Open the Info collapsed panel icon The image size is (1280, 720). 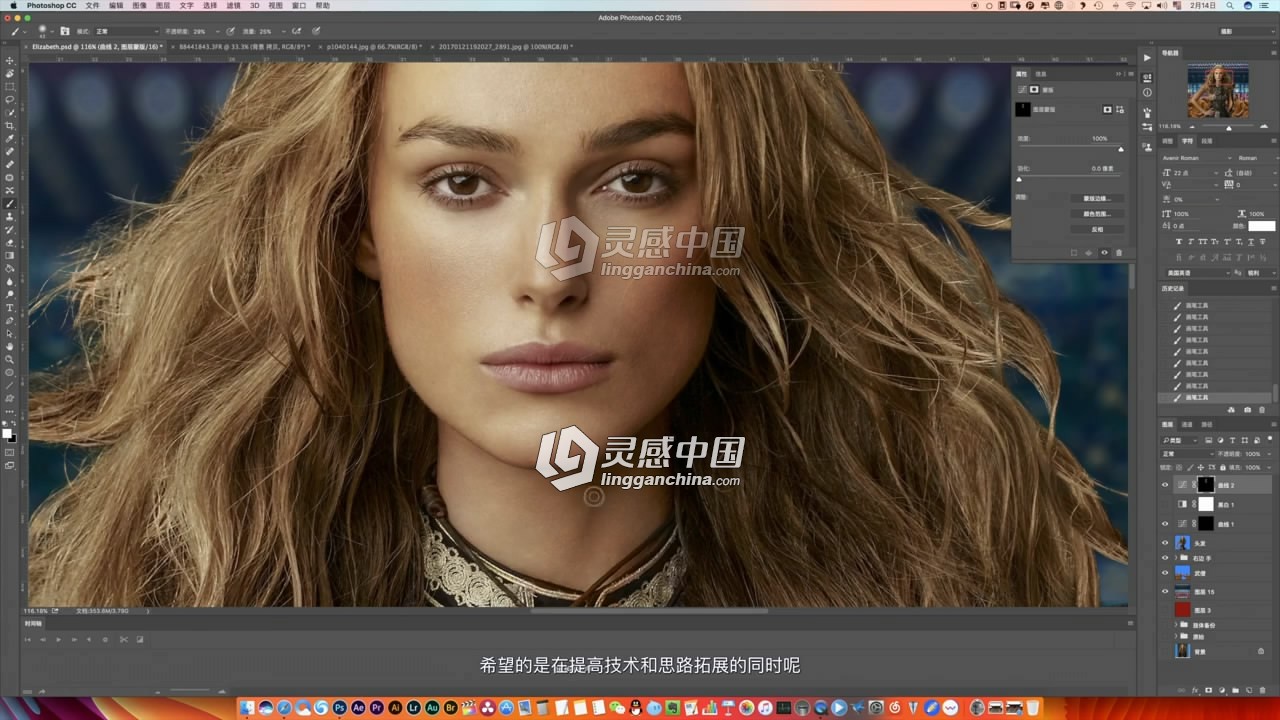point(1147,93)
